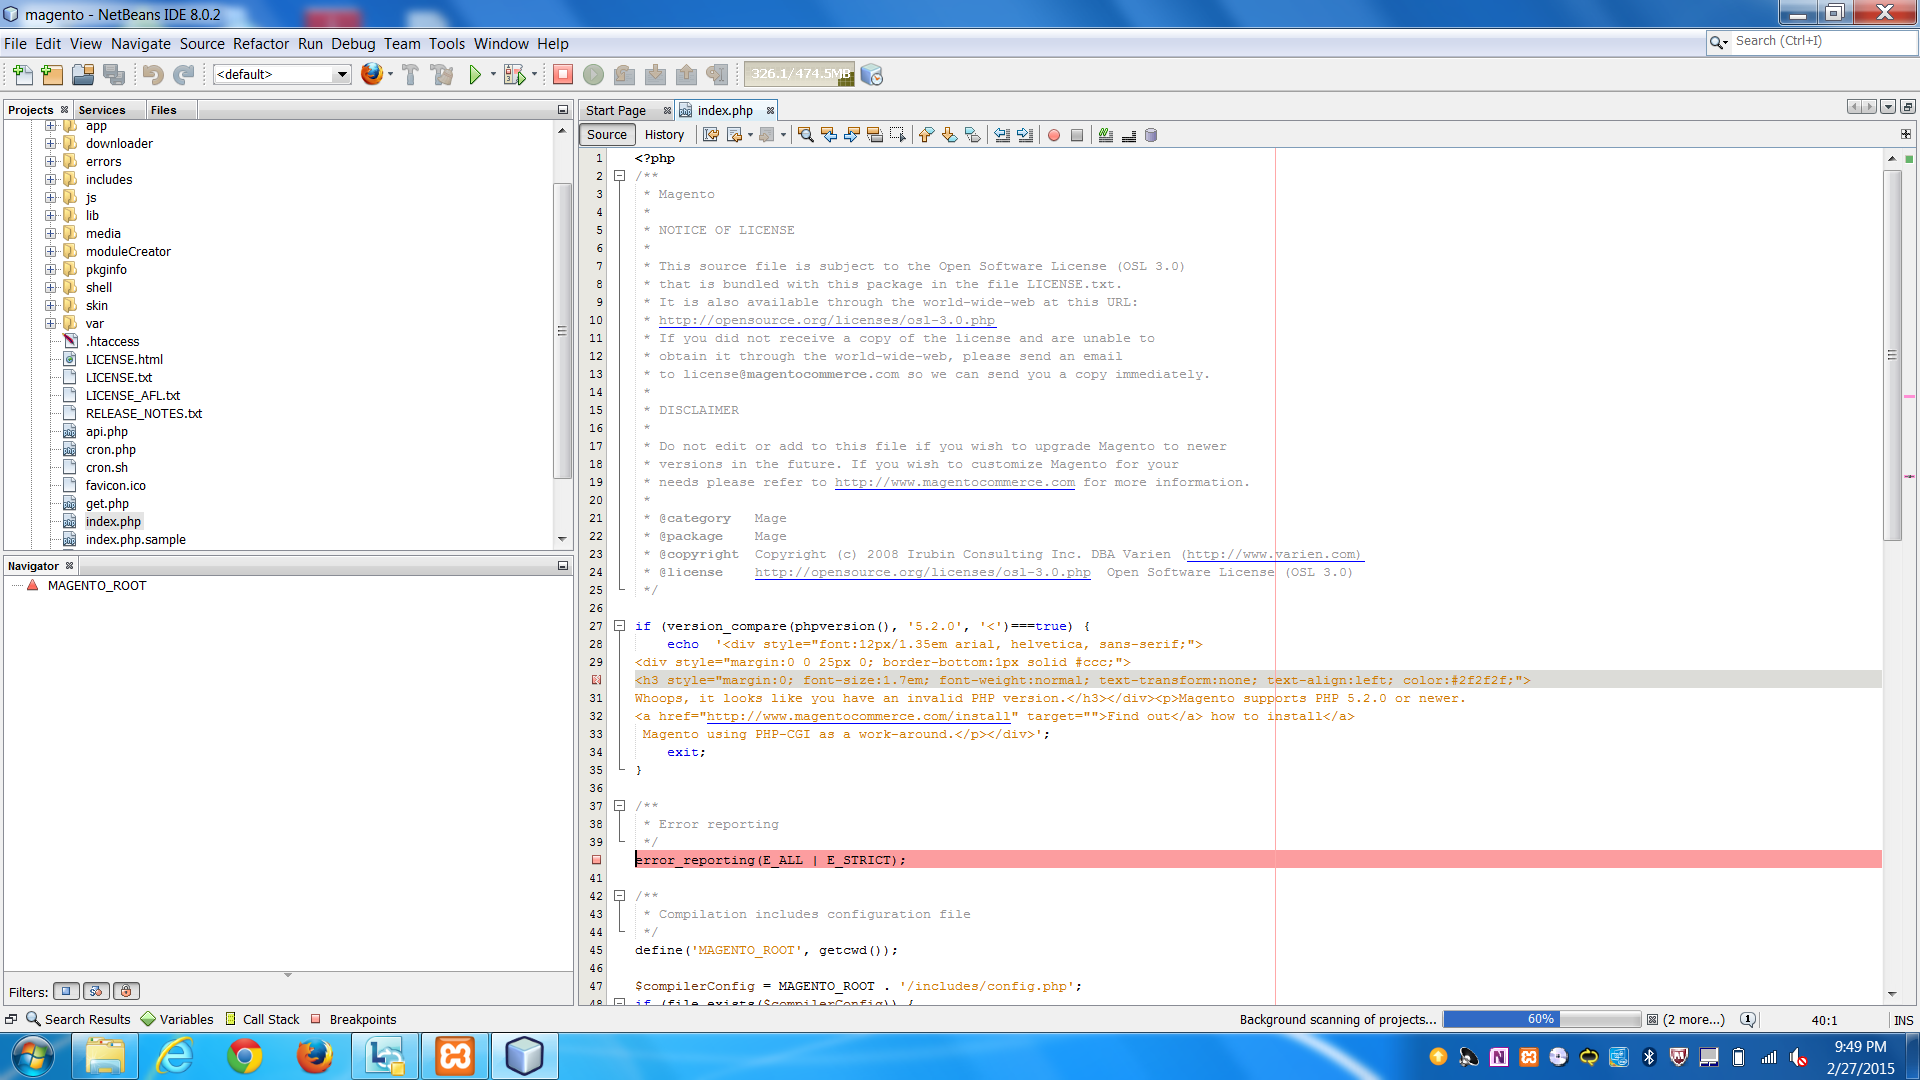Toggle Rectangular Selection mode
Viewport: 1920px width, 1080px height.
click(x=898, y=135)
